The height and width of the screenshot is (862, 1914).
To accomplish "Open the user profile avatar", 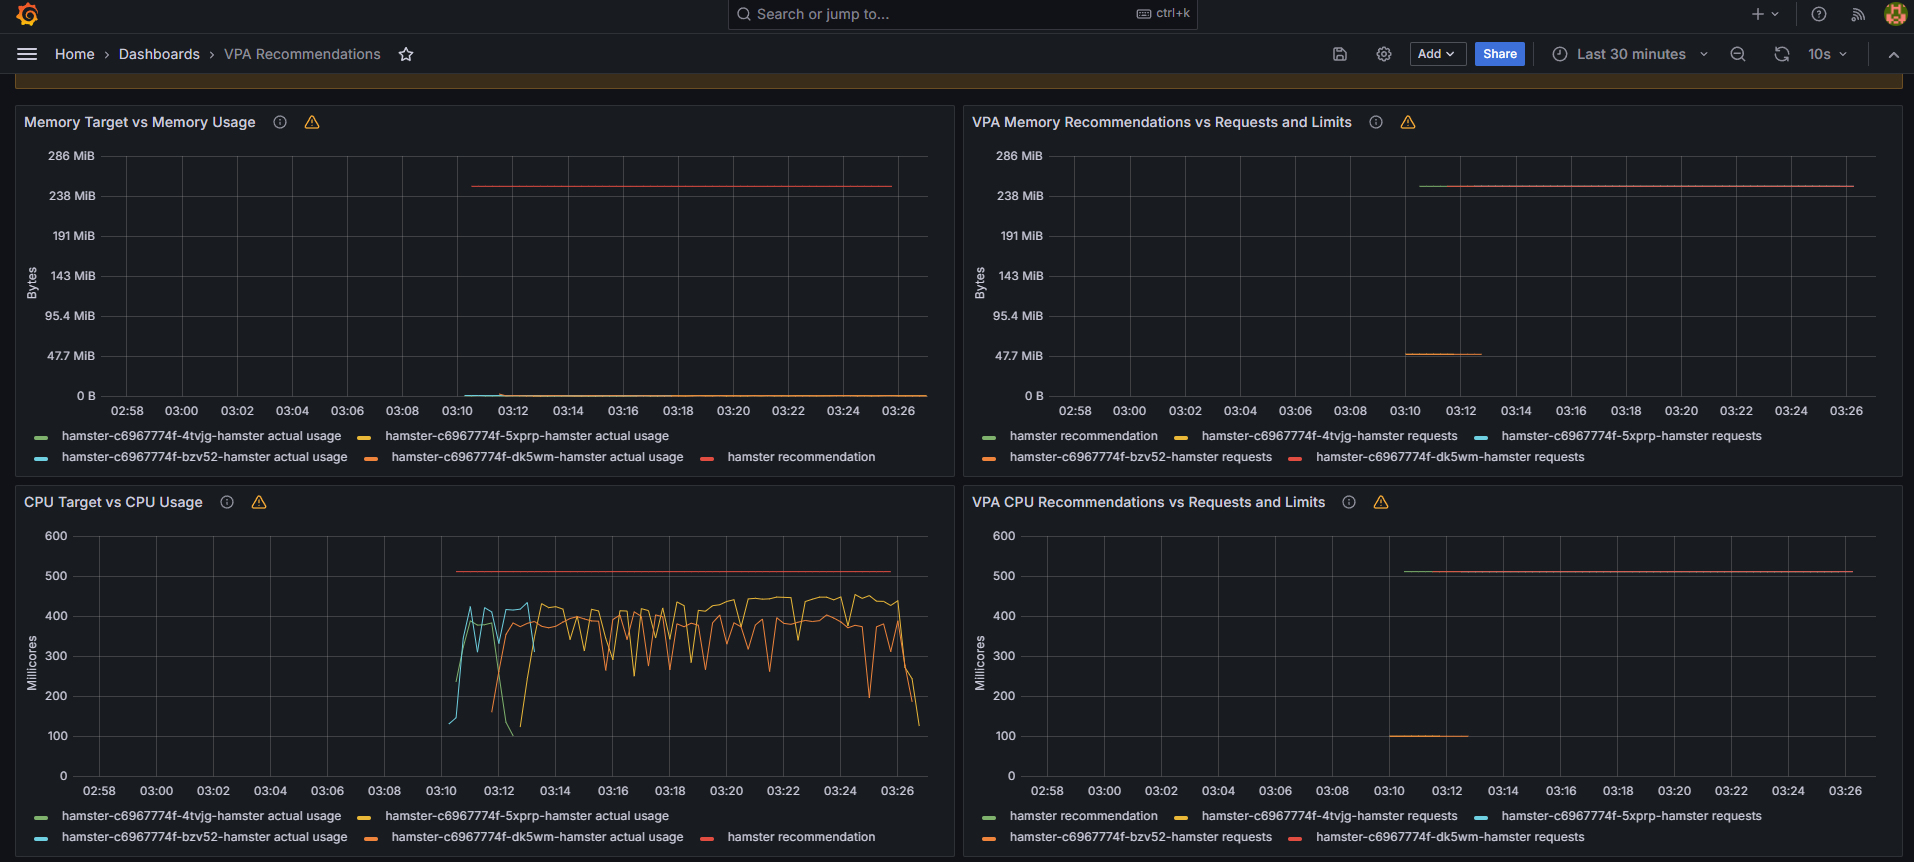I will (x=1895, y=14).
